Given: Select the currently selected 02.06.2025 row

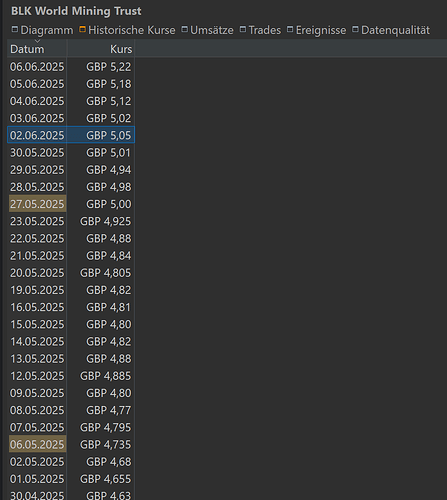Looking at the screenshot, I should coord(71,135).
